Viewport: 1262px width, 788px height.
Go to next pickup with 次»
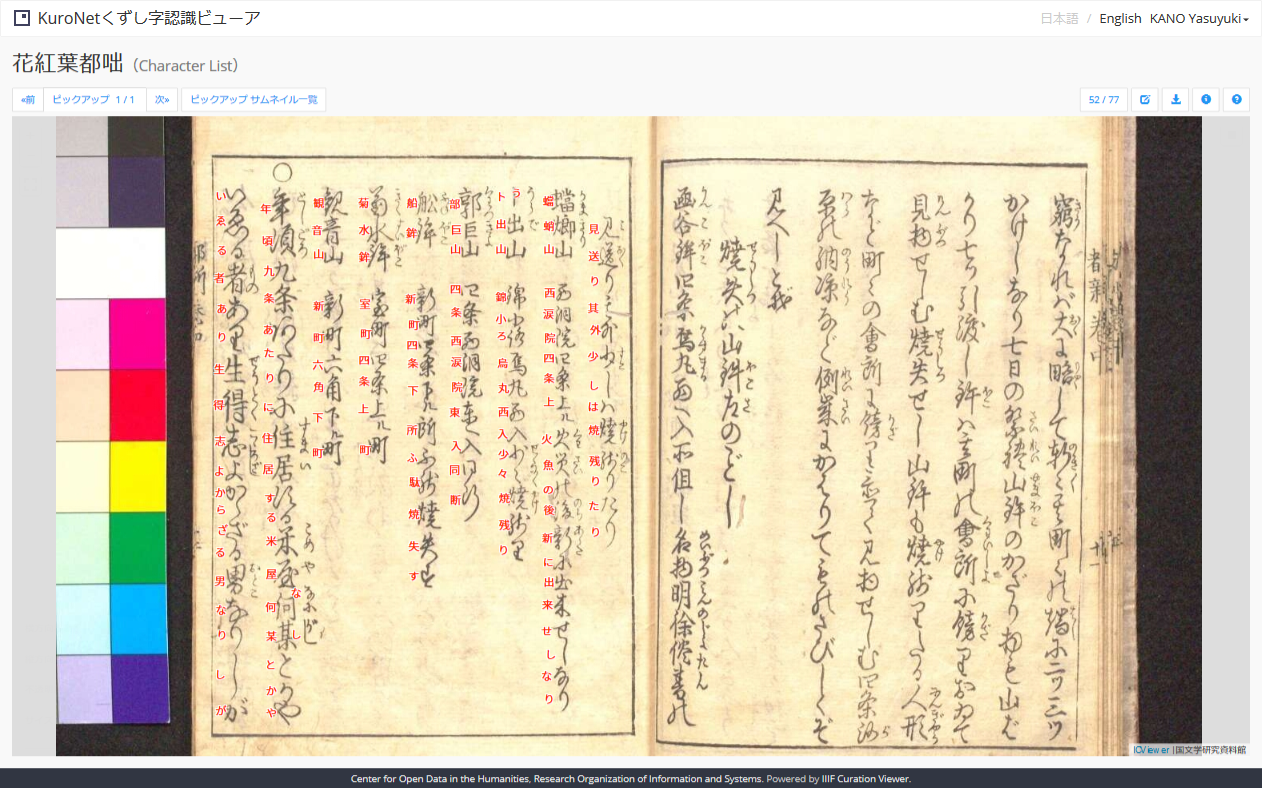(162, 100)
